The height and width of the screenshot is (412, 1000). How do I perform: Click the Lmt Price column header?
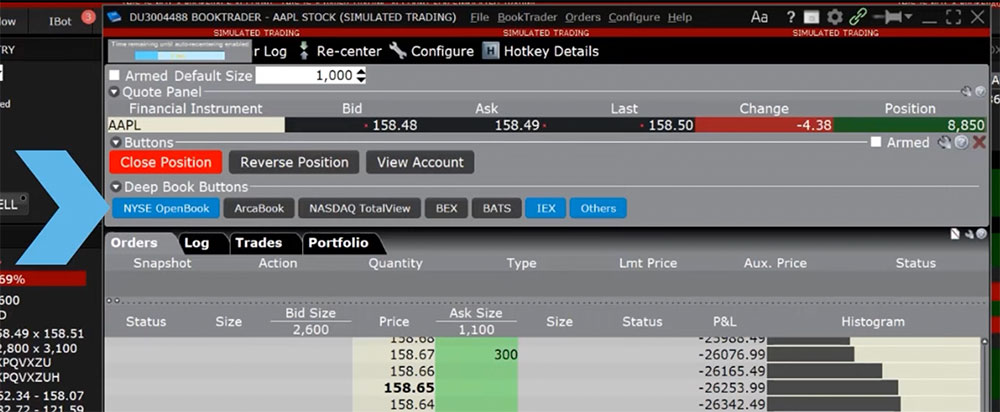coord(648,263)
